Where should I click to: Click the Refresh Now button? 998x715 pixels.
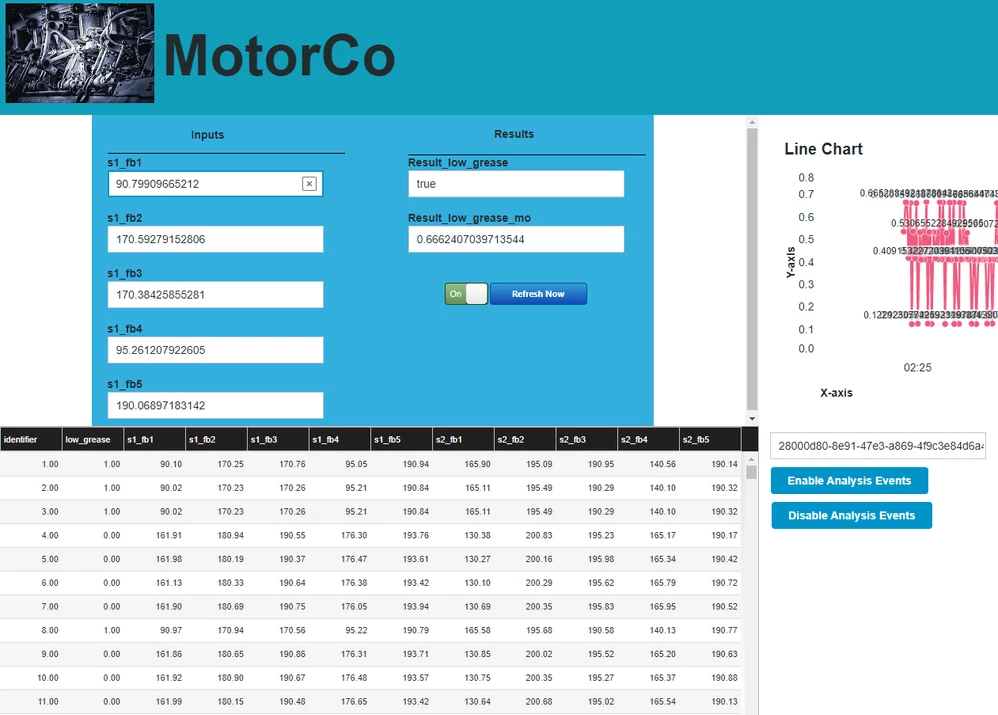[x=538, y=294]
